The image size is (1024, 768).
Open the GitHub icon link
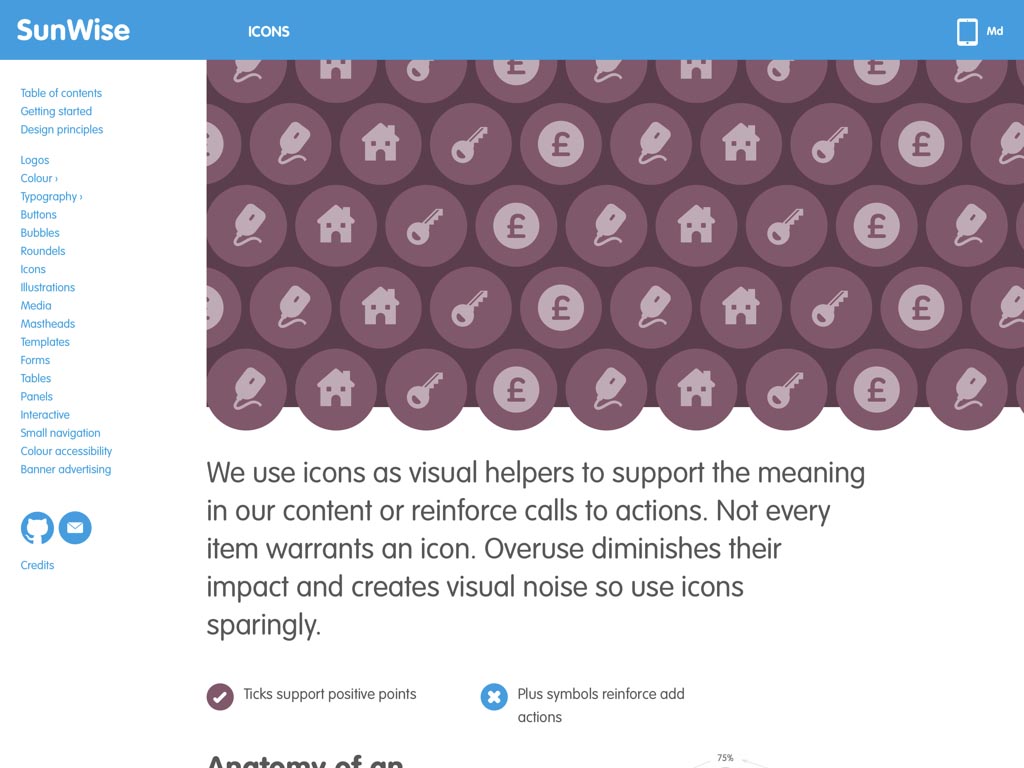[x=37, y=528]
